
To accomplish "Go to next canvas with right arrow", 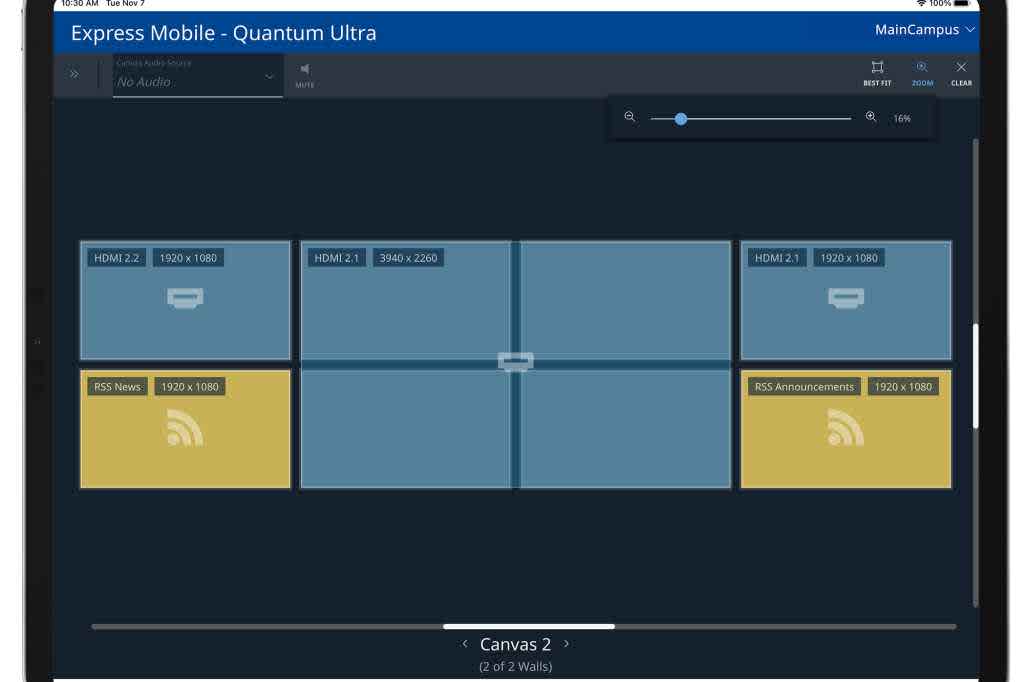I will pos(566,643).
